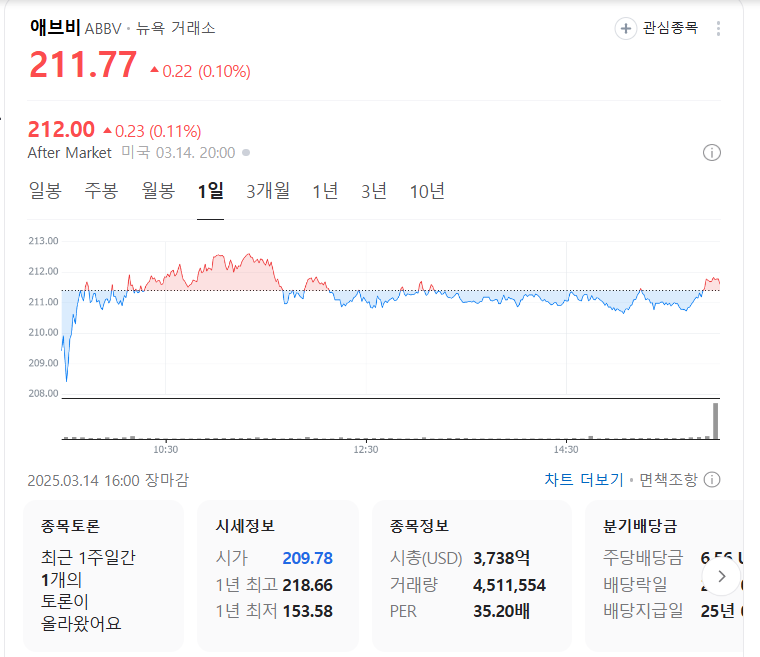
Task: Click the 1년 최저 value 153.58
Action: 307,611
